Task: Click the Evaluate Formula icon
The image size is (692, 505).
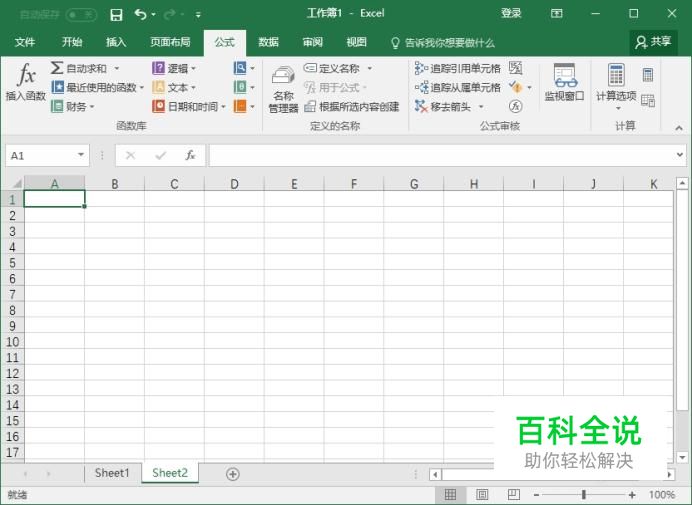Action: point(515,106)
